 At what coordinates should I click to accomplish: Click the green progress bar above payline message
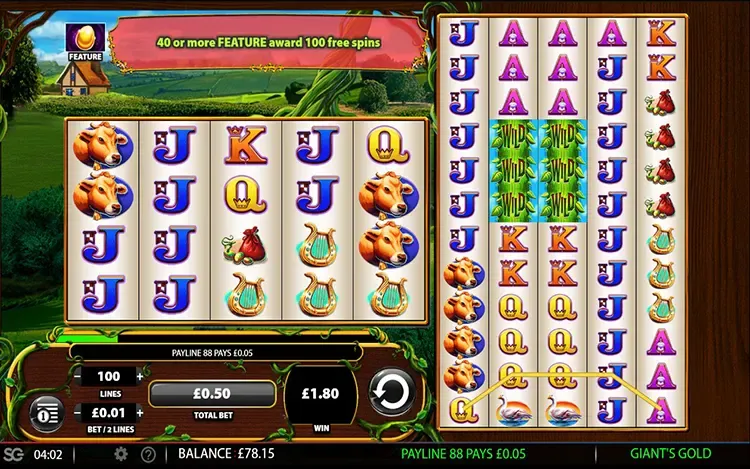(87, 338)
